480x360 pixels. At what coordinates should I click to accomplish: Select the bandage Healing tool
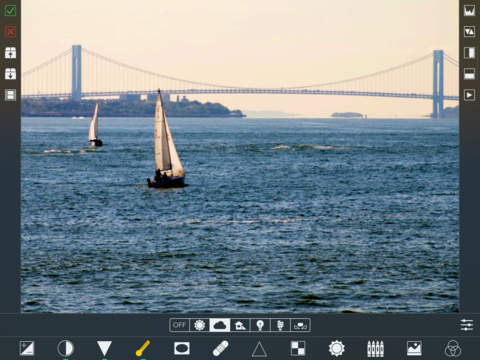point(220,349)
